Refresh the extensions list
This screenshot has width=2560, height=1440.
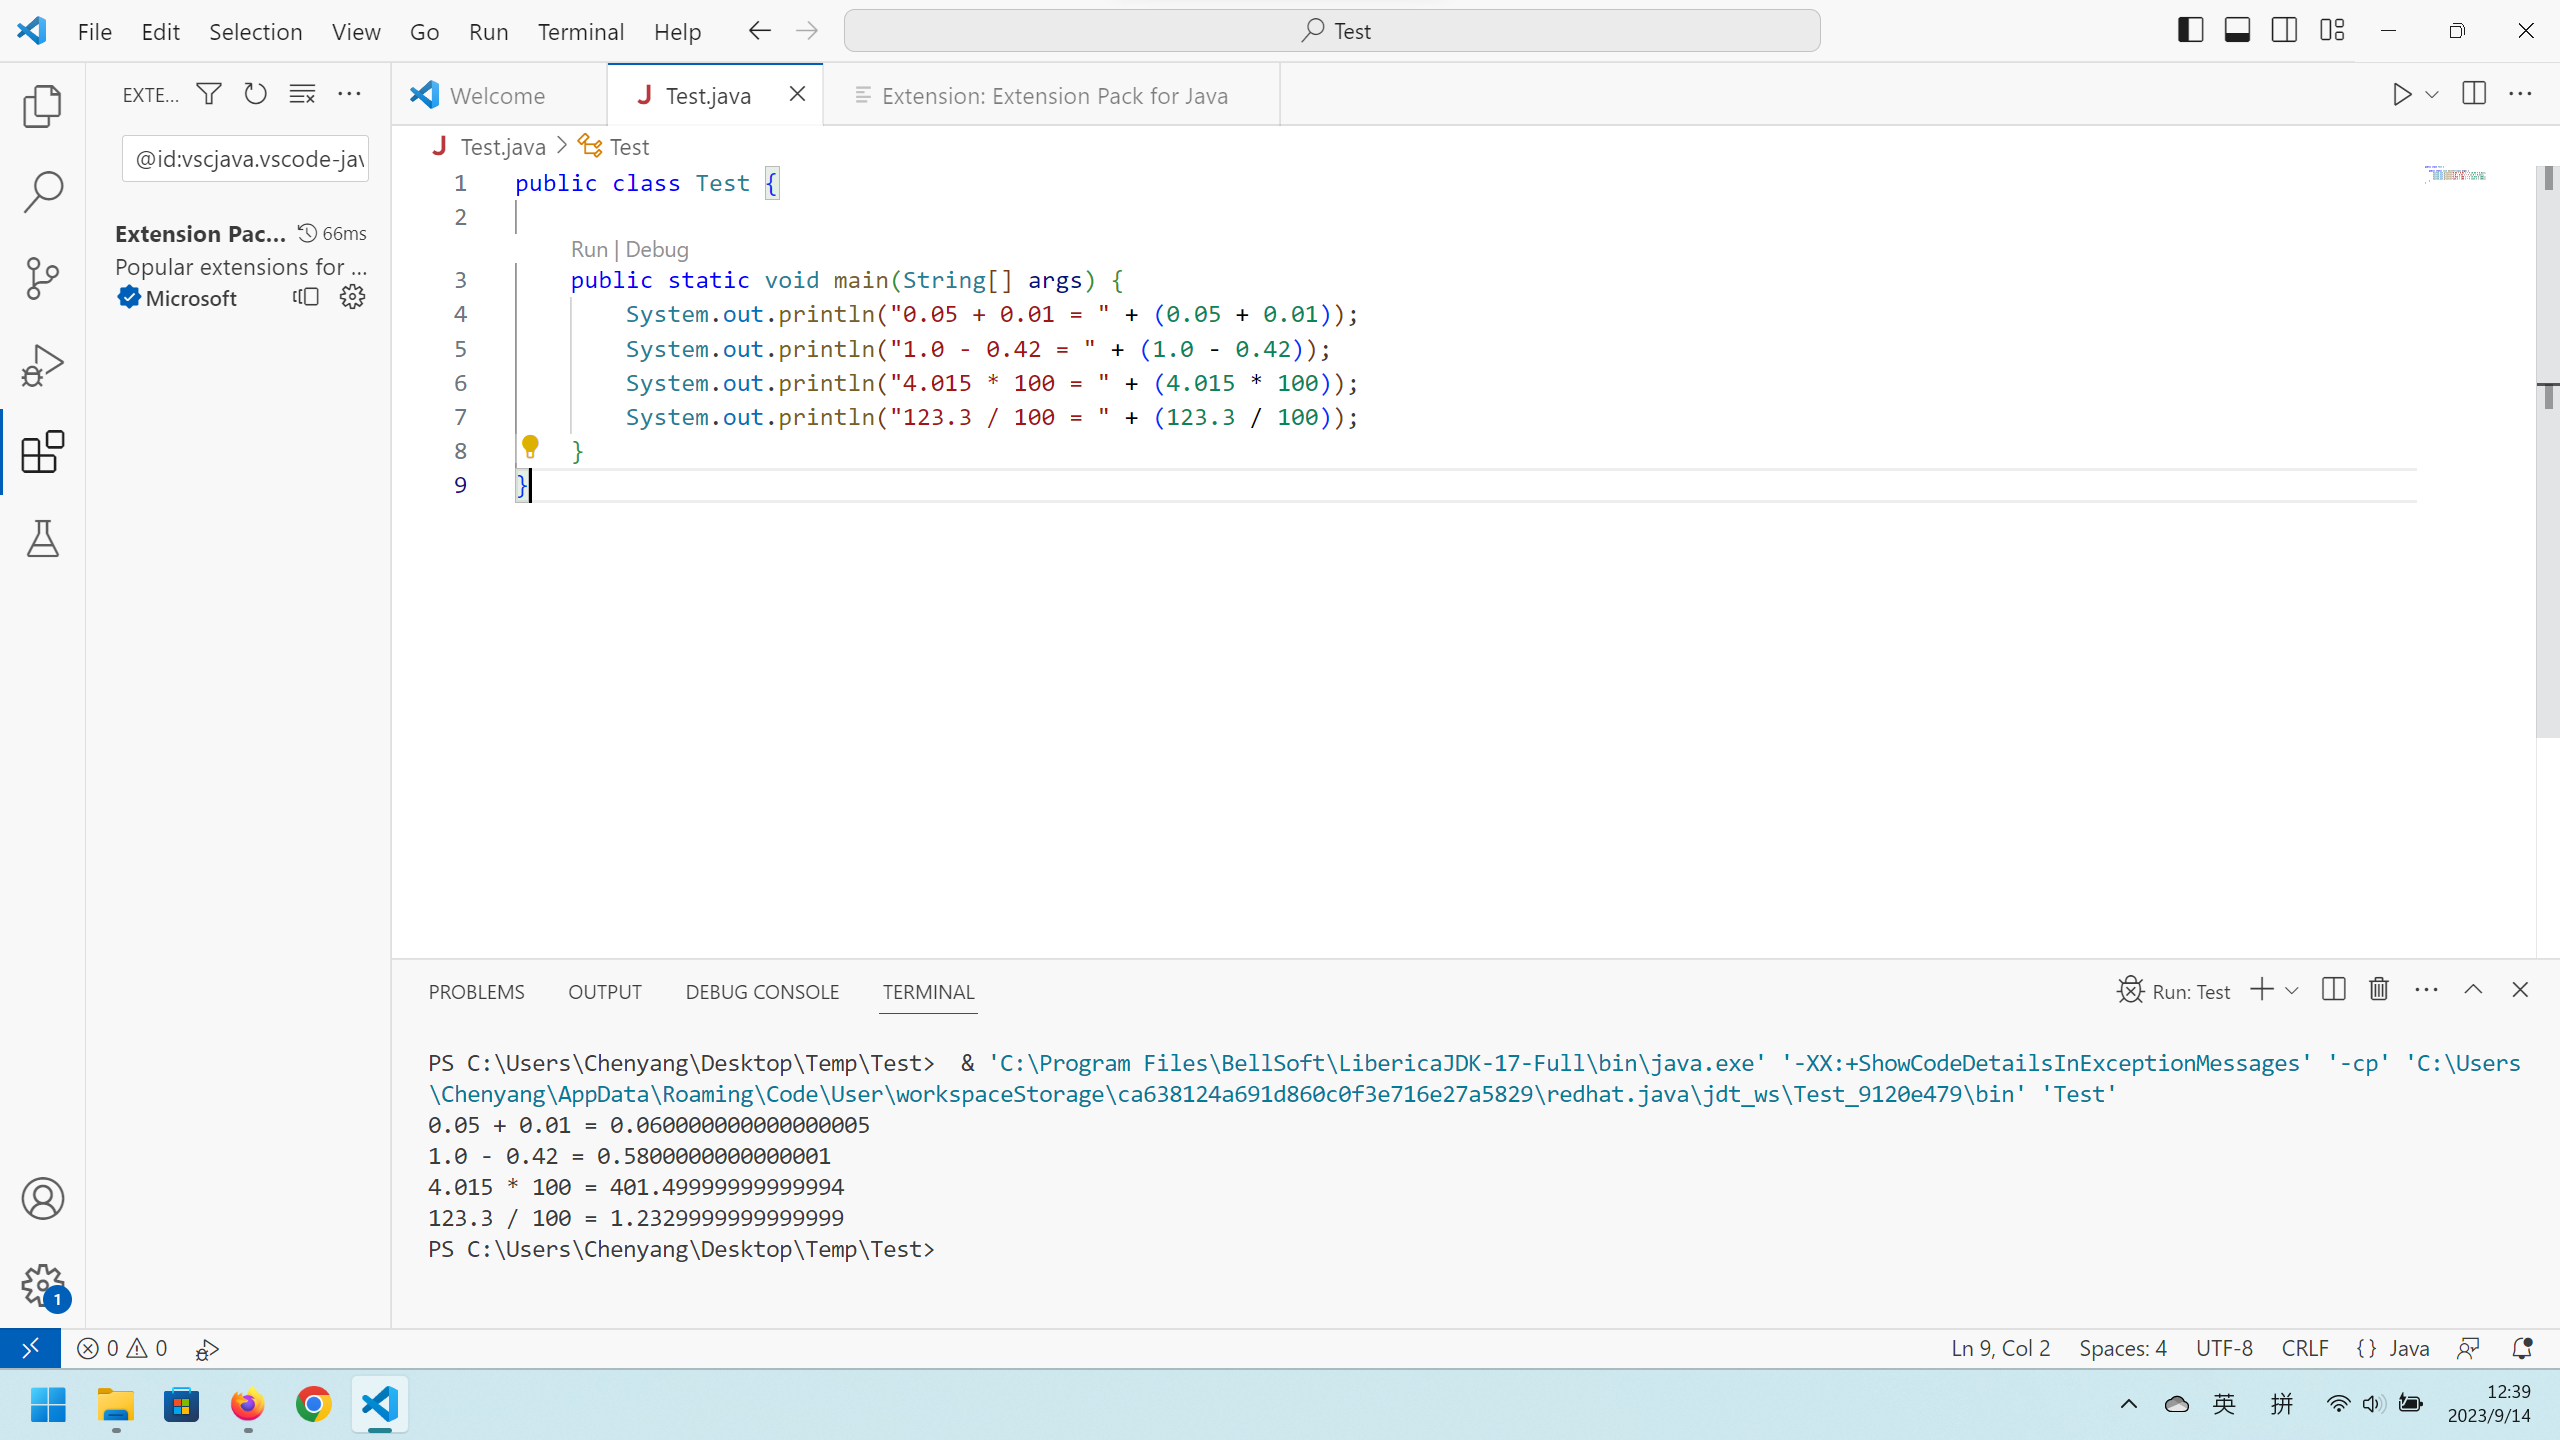[x=255, y=94]
